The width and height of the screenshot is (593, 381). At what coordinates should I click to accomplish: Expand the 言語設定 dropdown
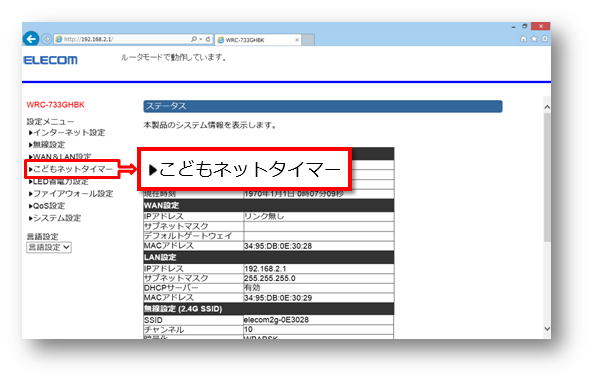49,247
